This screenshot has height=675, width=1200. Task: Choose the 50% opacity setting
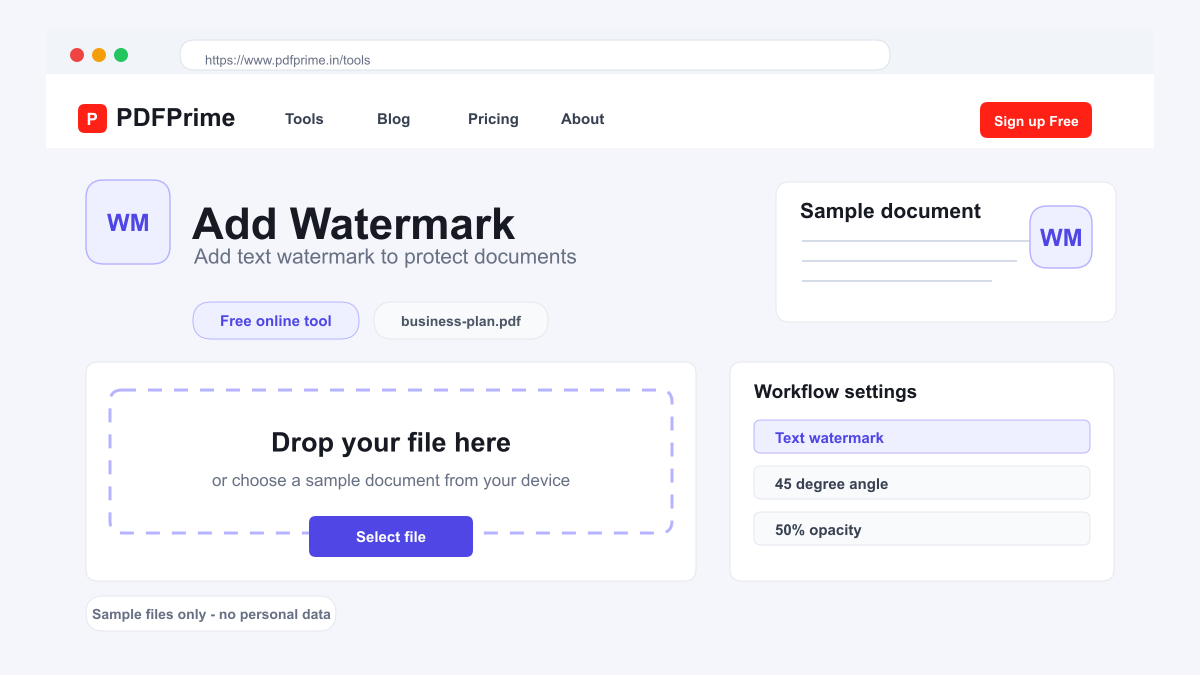pyautogui.click(x=921, y=529)
